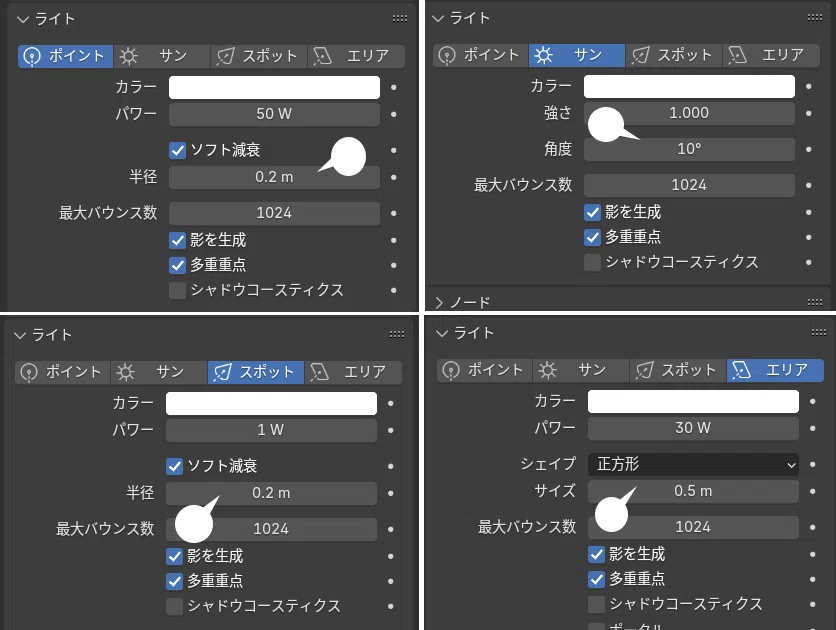Uncheck 影を生成 in the spot light panel
Screen dimensions: 836x630
coord(174,556)
